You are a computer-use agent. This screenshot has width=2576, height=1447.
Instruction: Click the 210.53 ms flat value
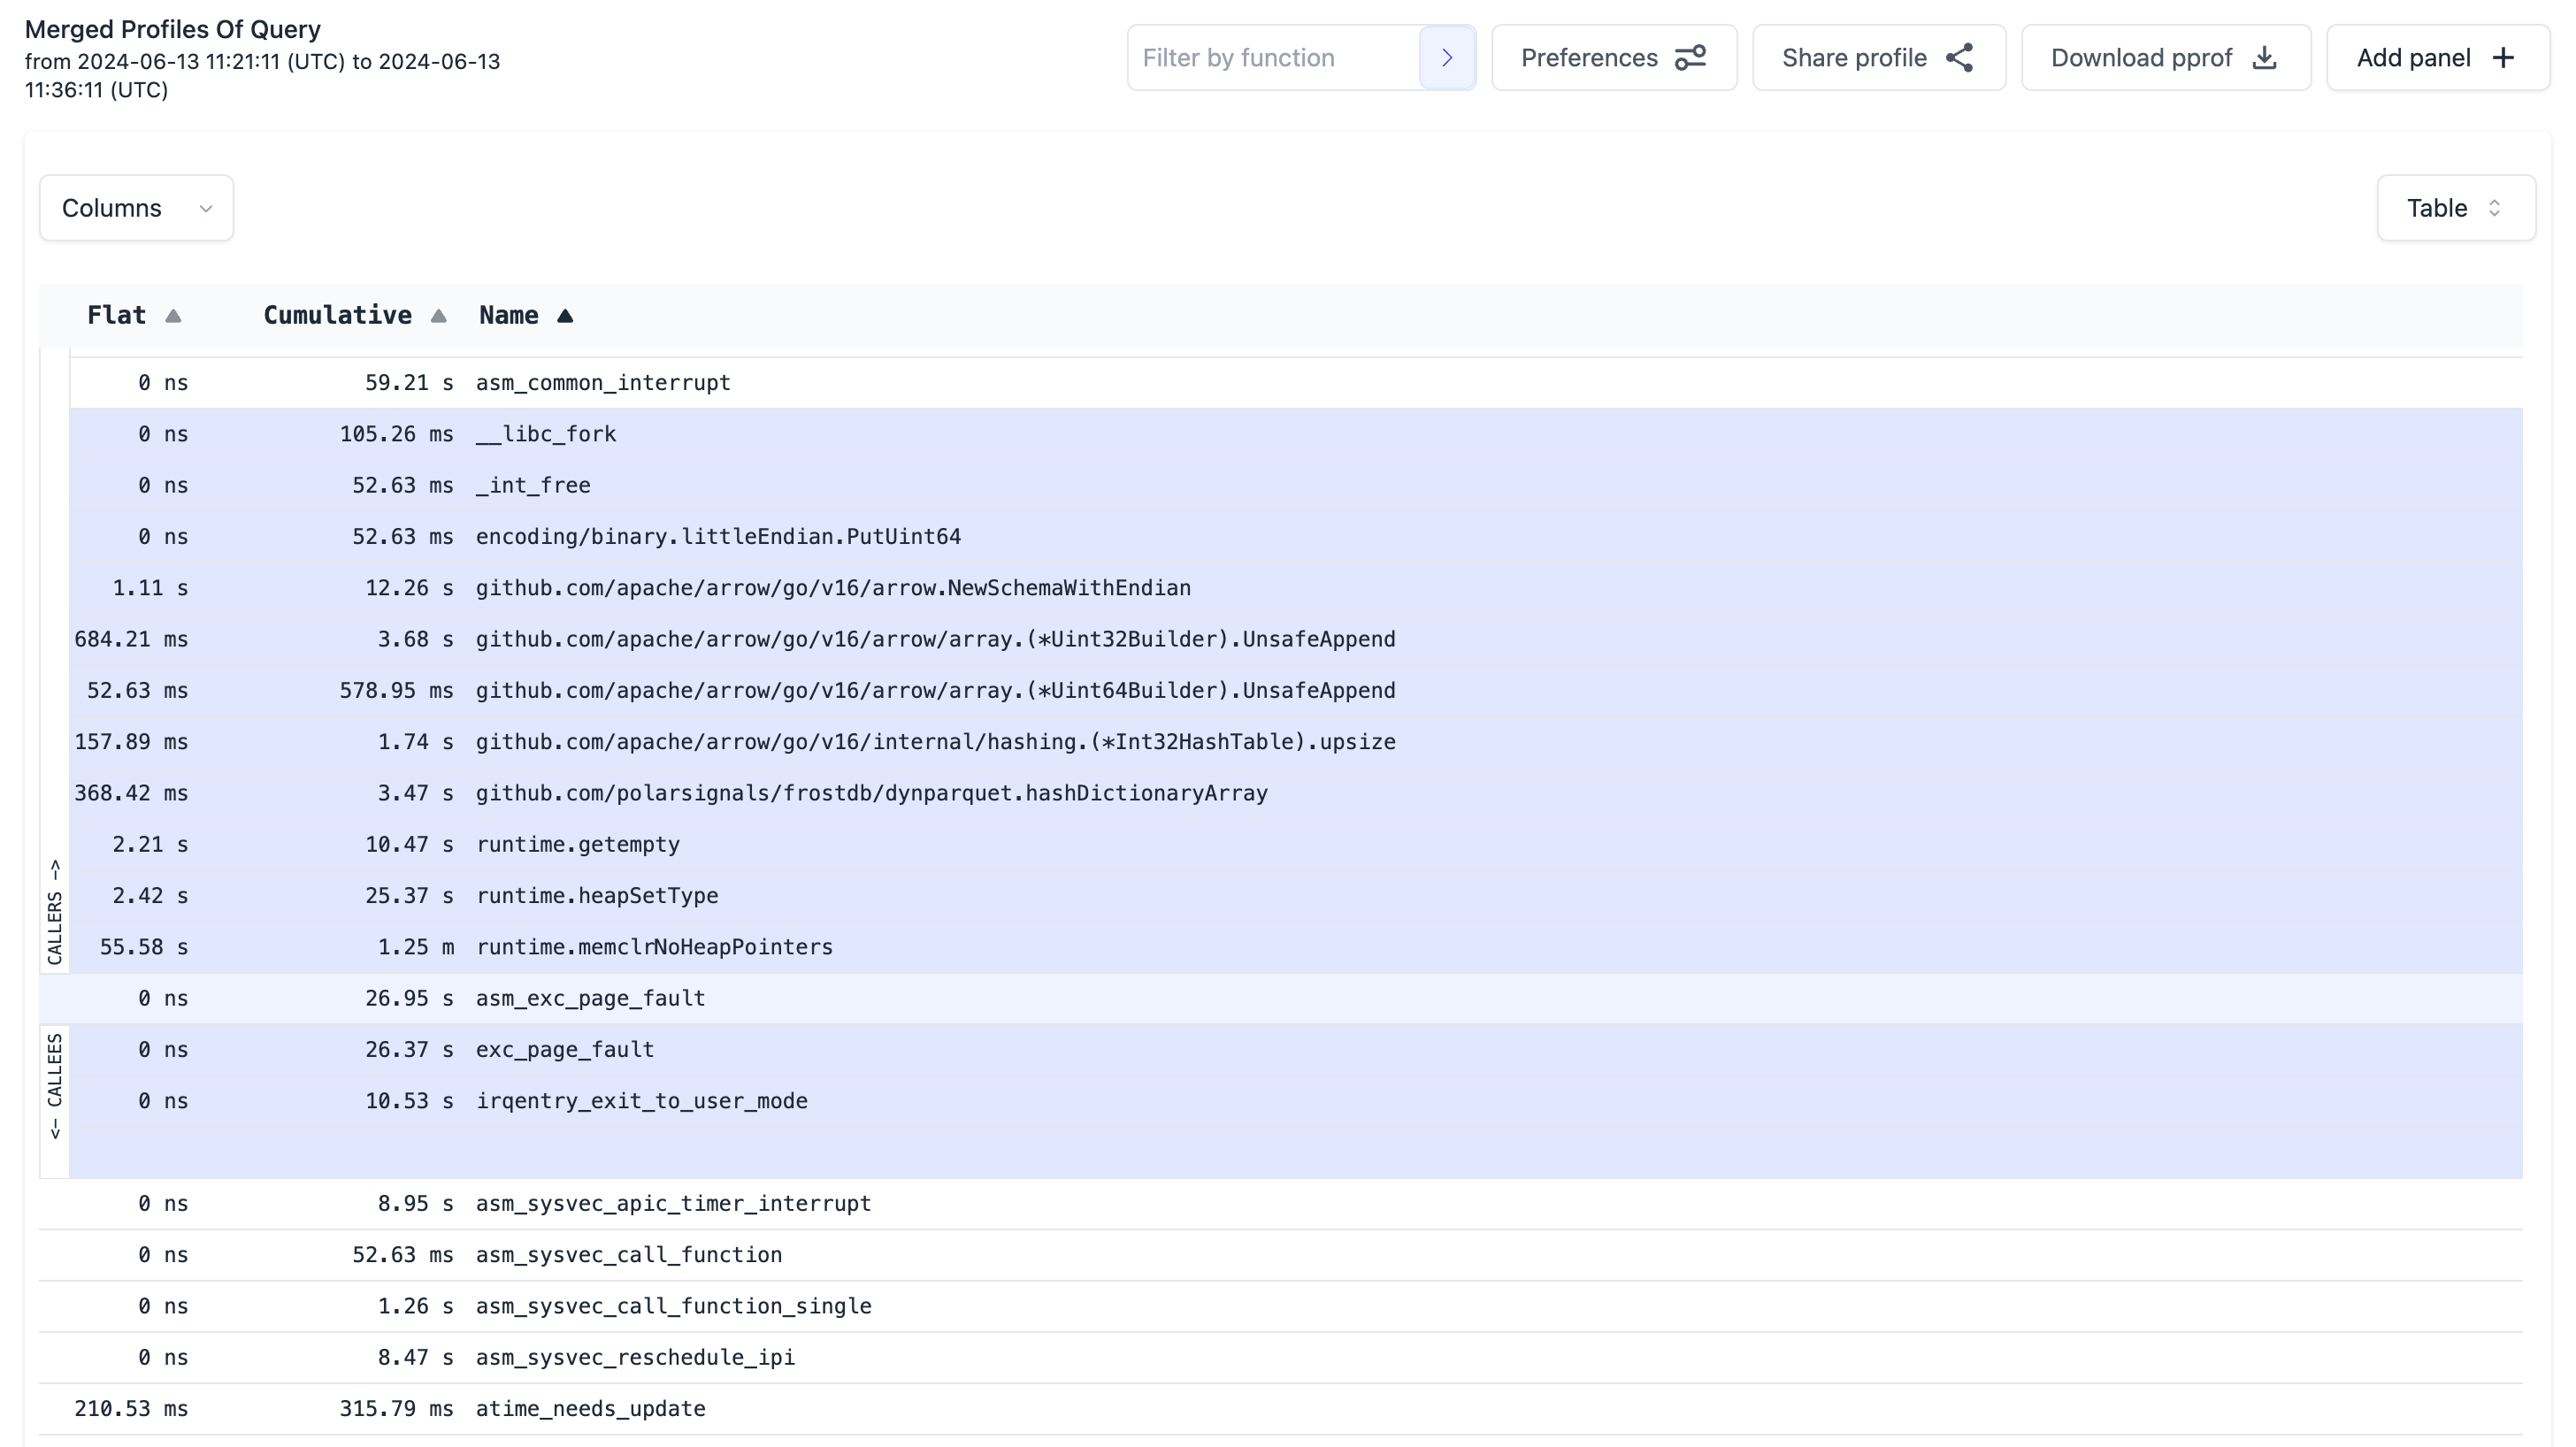click(x=131, y=1409)
